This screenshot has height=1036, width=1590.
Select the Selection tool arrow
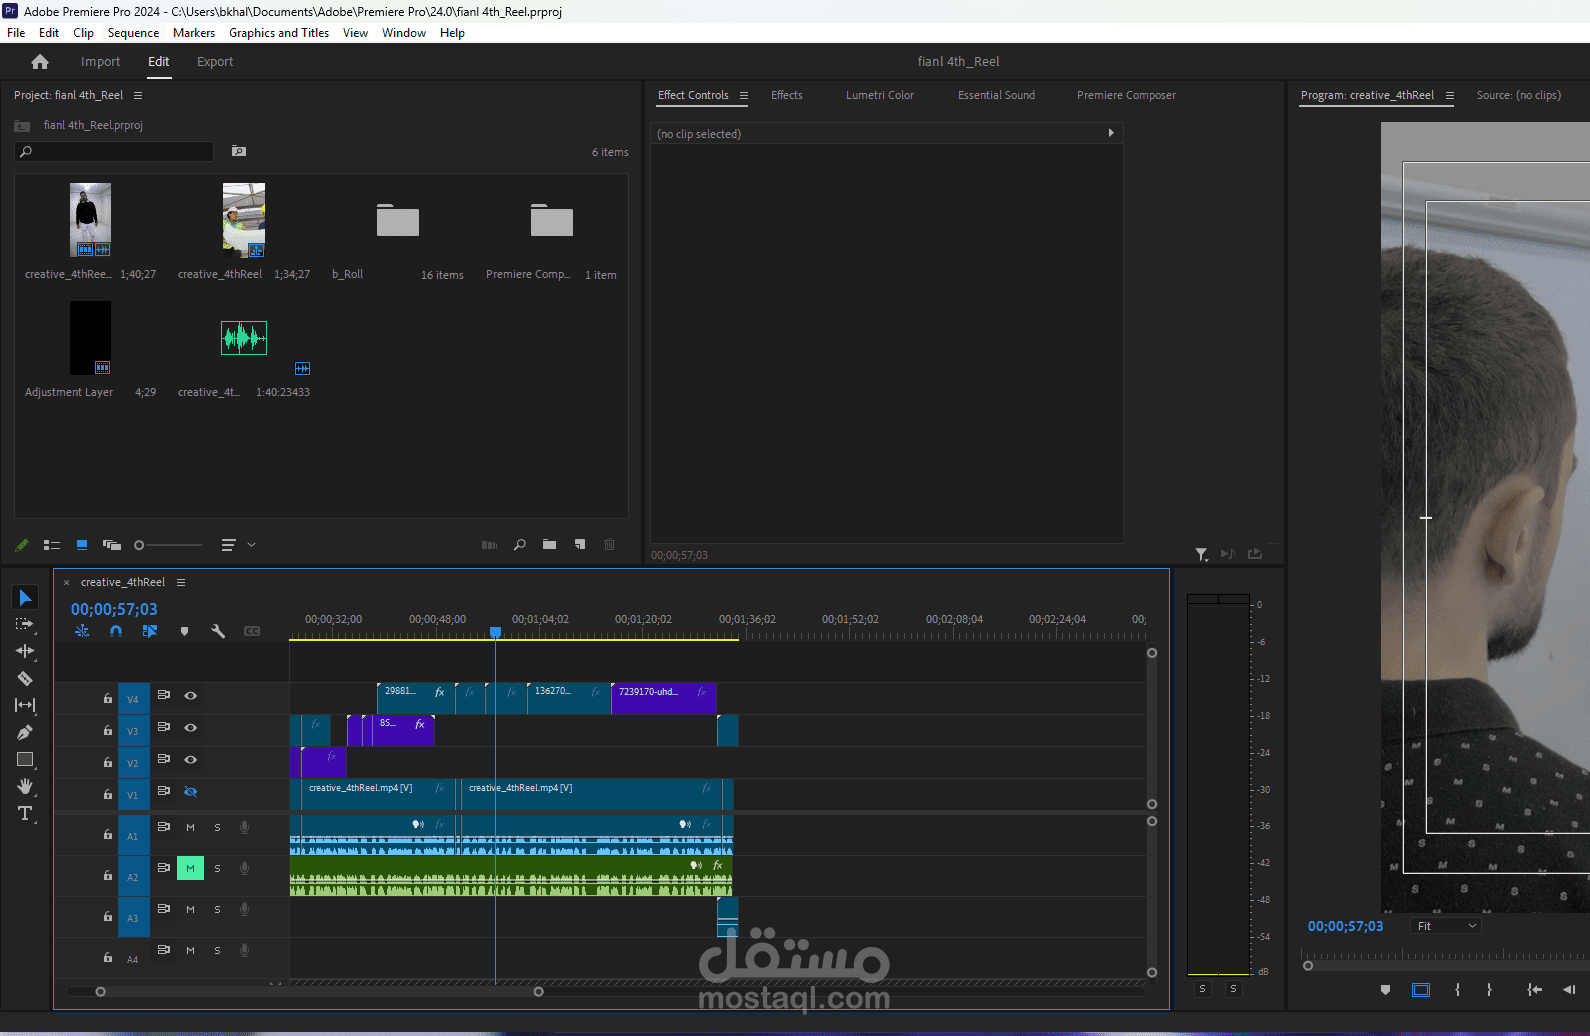[x=25, y=598]
